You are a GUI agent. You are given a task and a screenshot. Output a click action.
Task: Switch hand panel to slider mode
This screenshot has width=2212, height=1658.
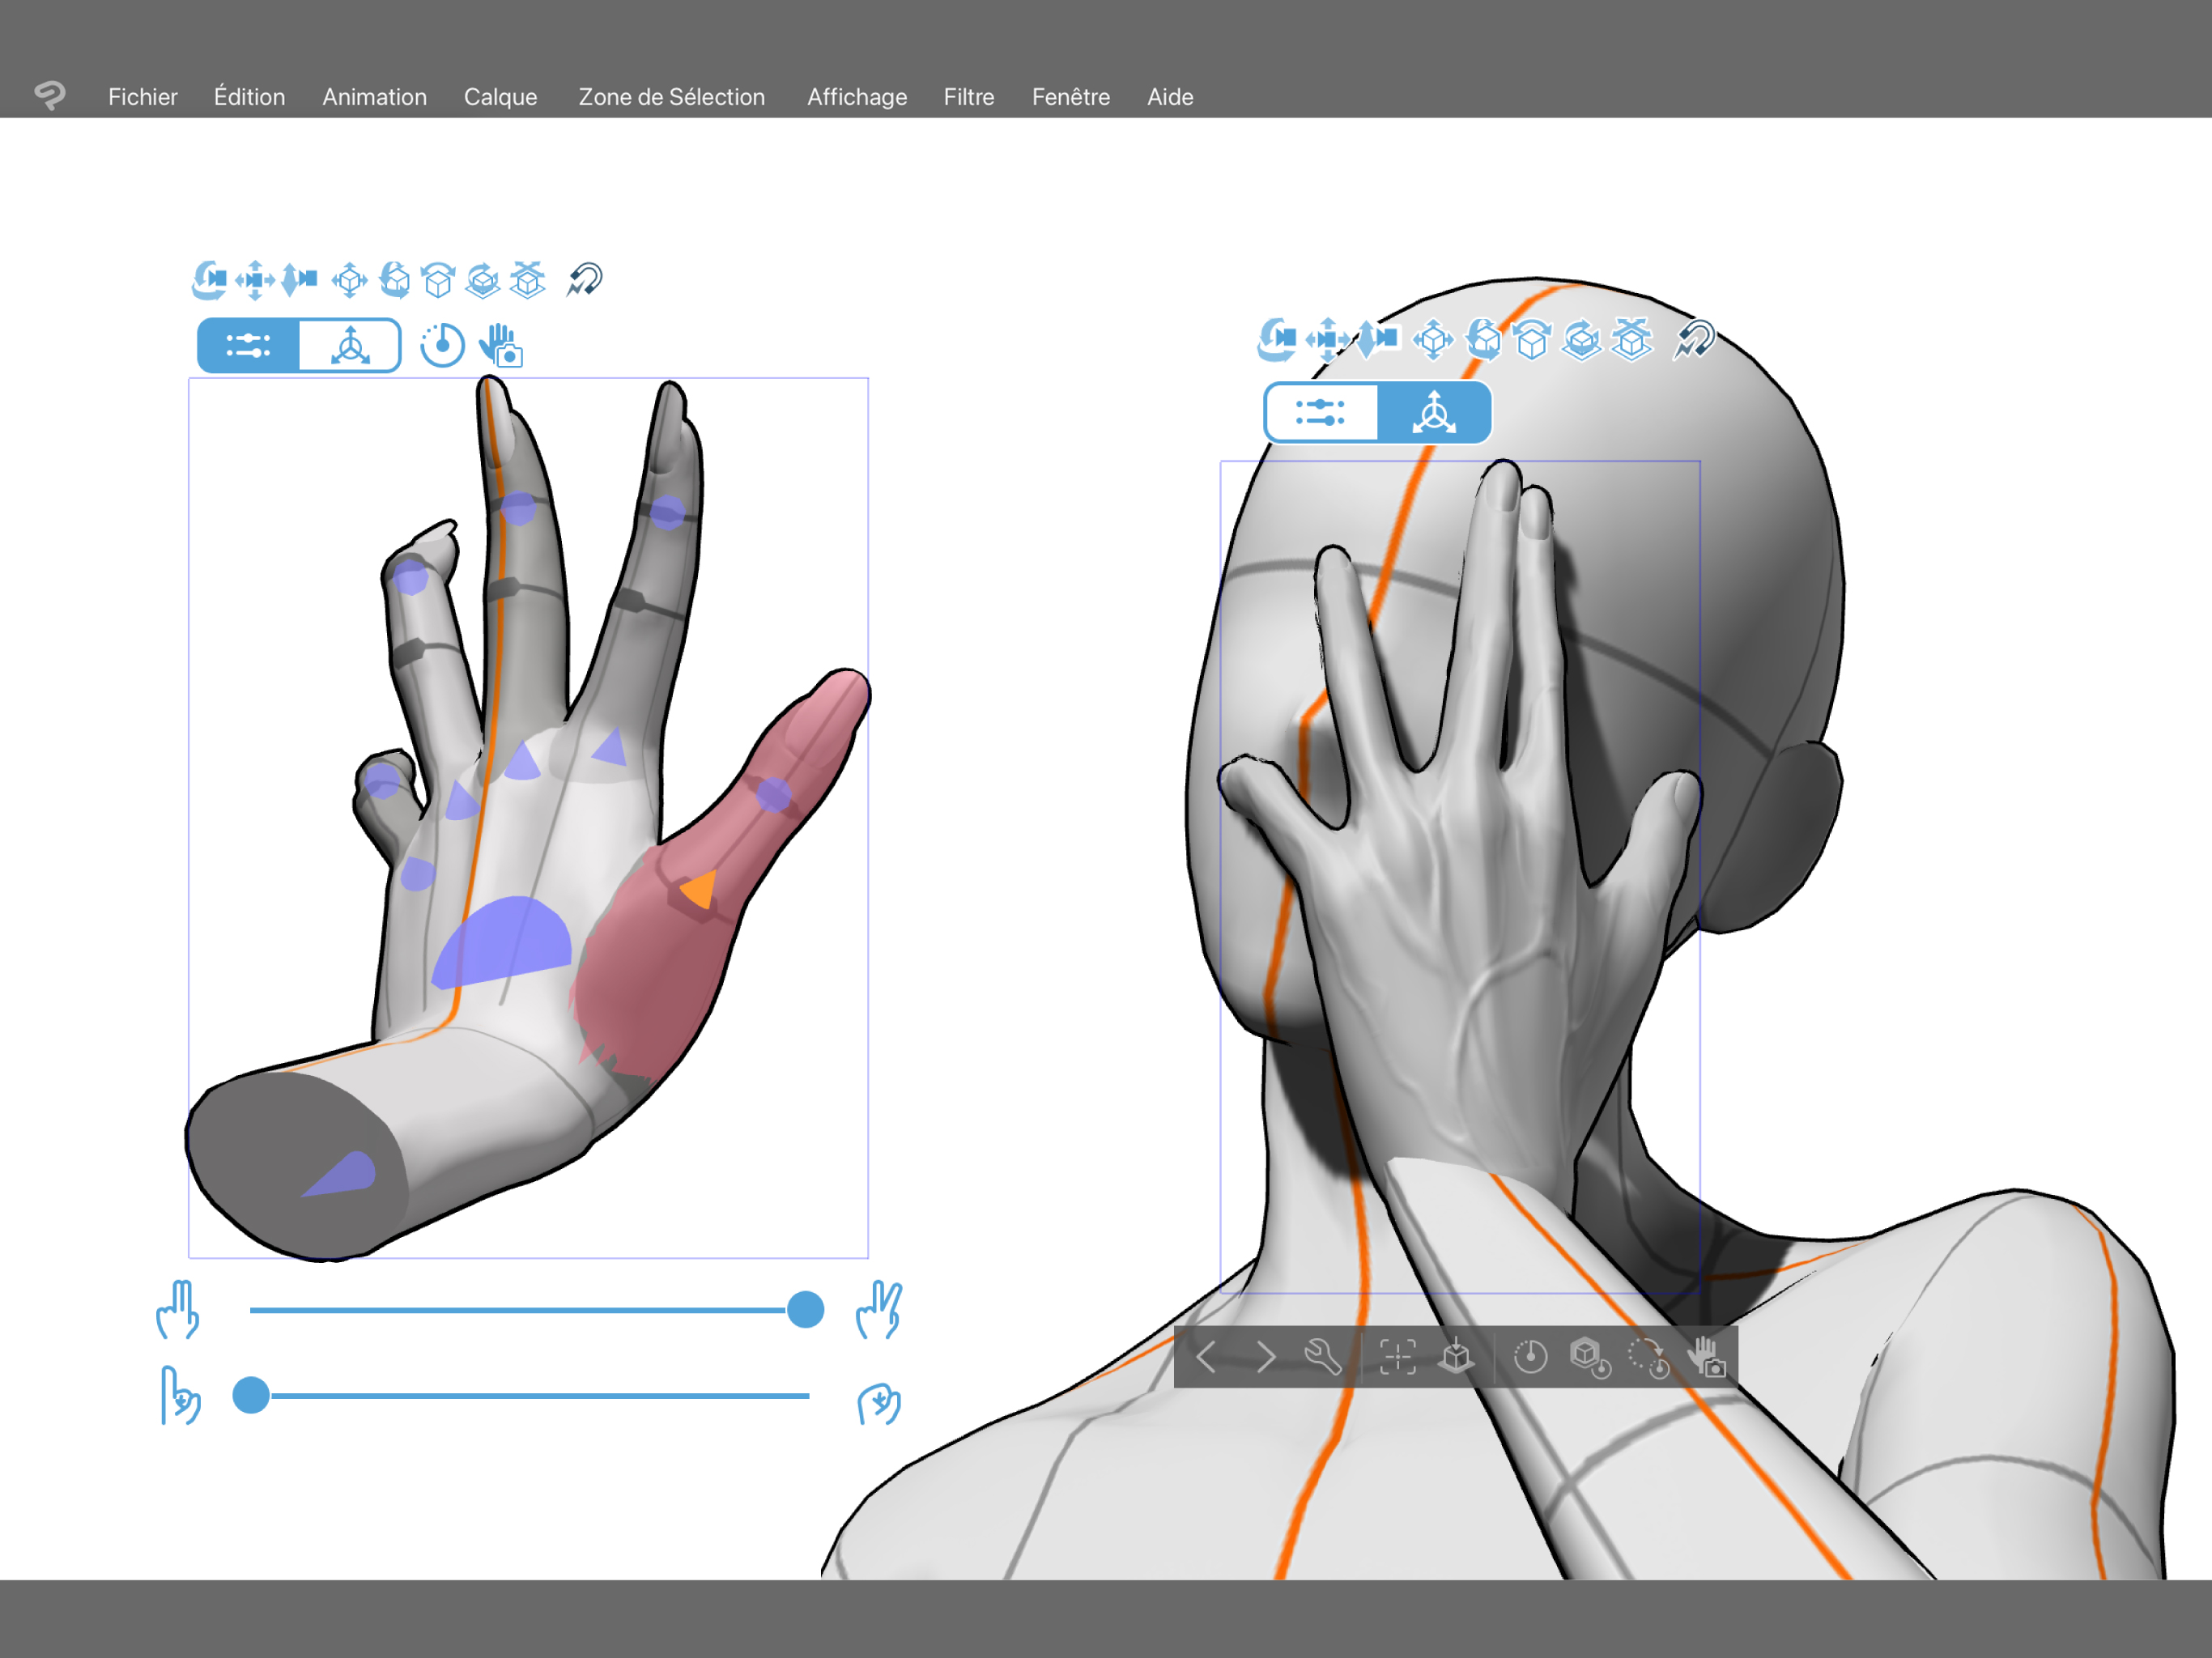[249, 346]
